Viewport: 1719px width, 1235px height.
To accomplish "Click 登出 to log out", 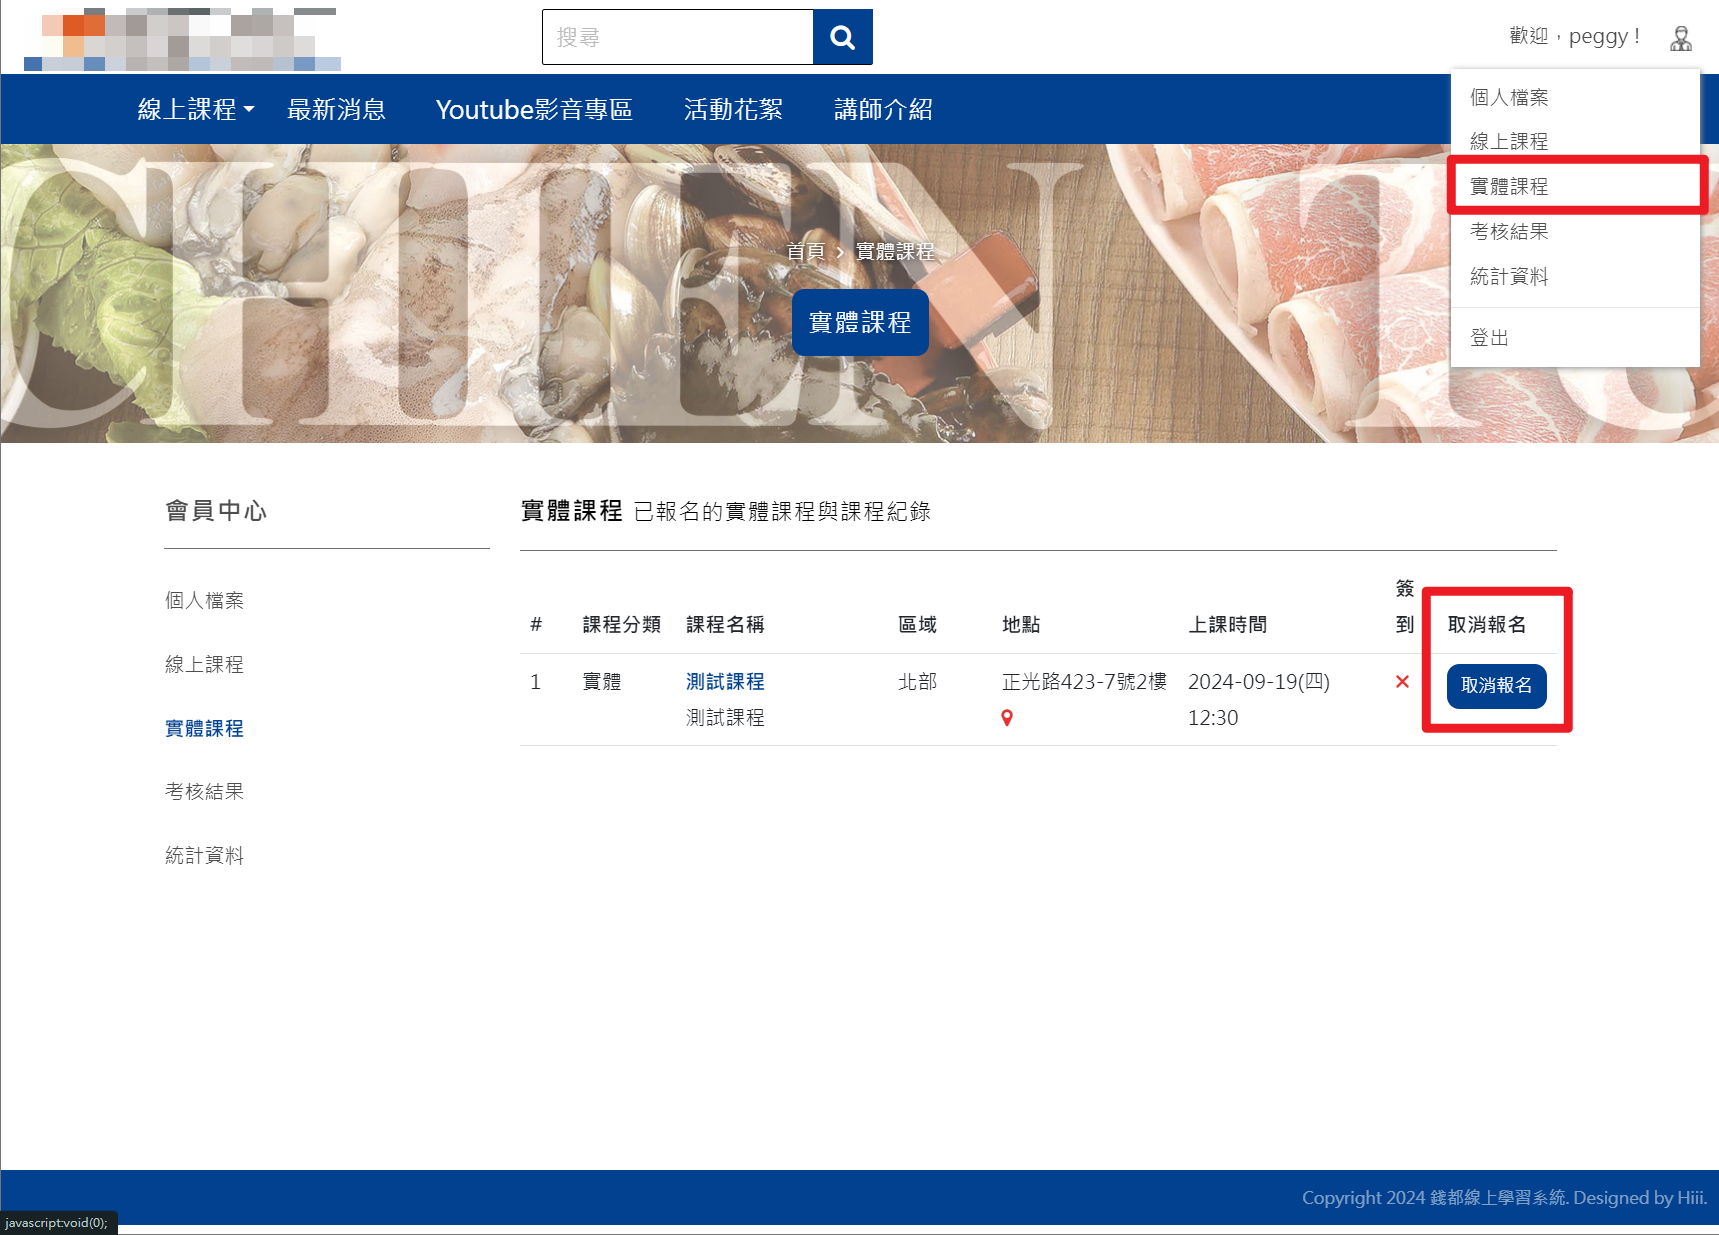I will coord(1489,338).
